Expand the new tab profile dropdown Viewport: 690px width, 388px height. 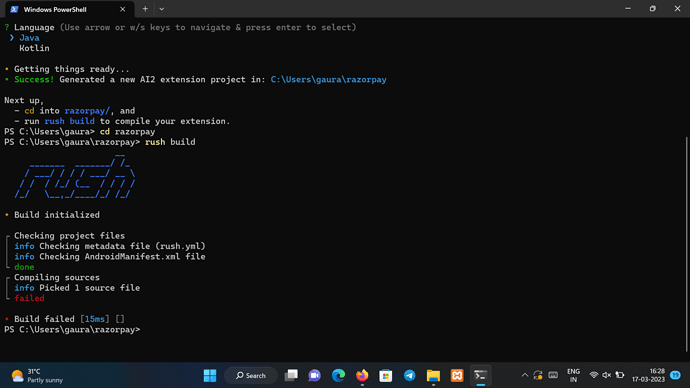click(x=161, y=9)
